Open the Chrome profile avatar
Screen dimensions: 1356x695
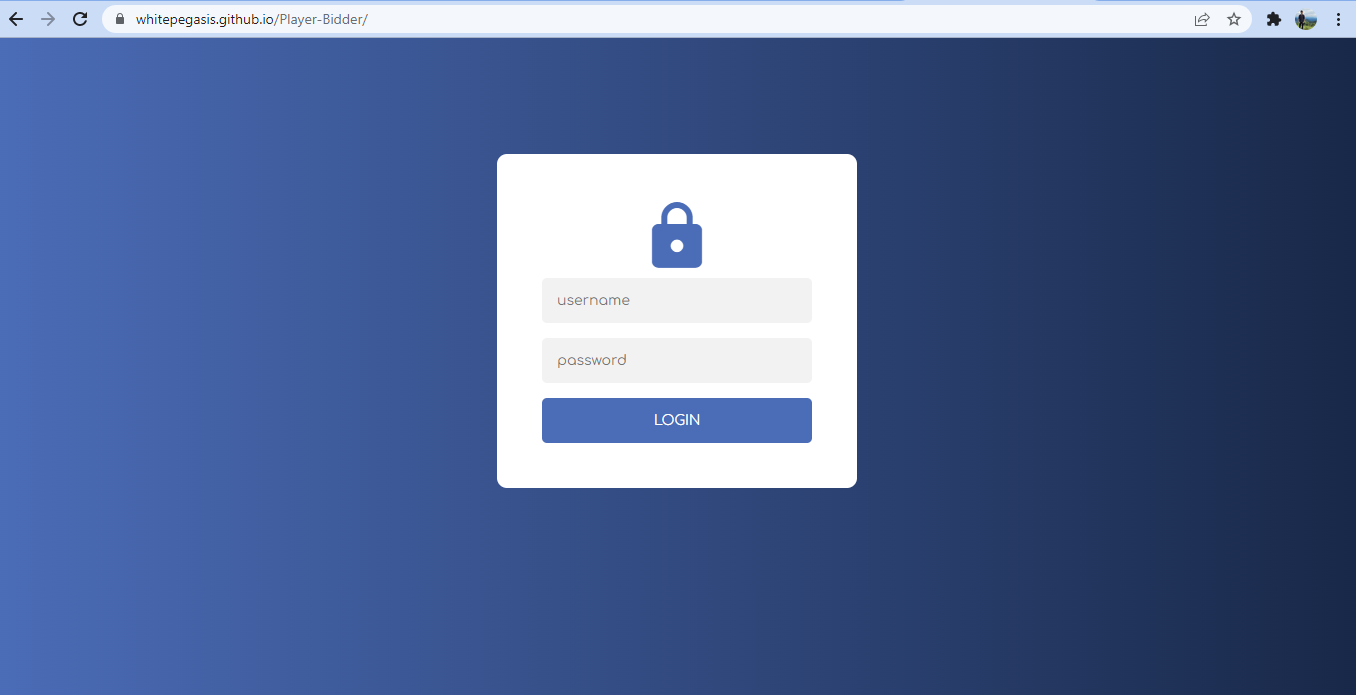1306,19
